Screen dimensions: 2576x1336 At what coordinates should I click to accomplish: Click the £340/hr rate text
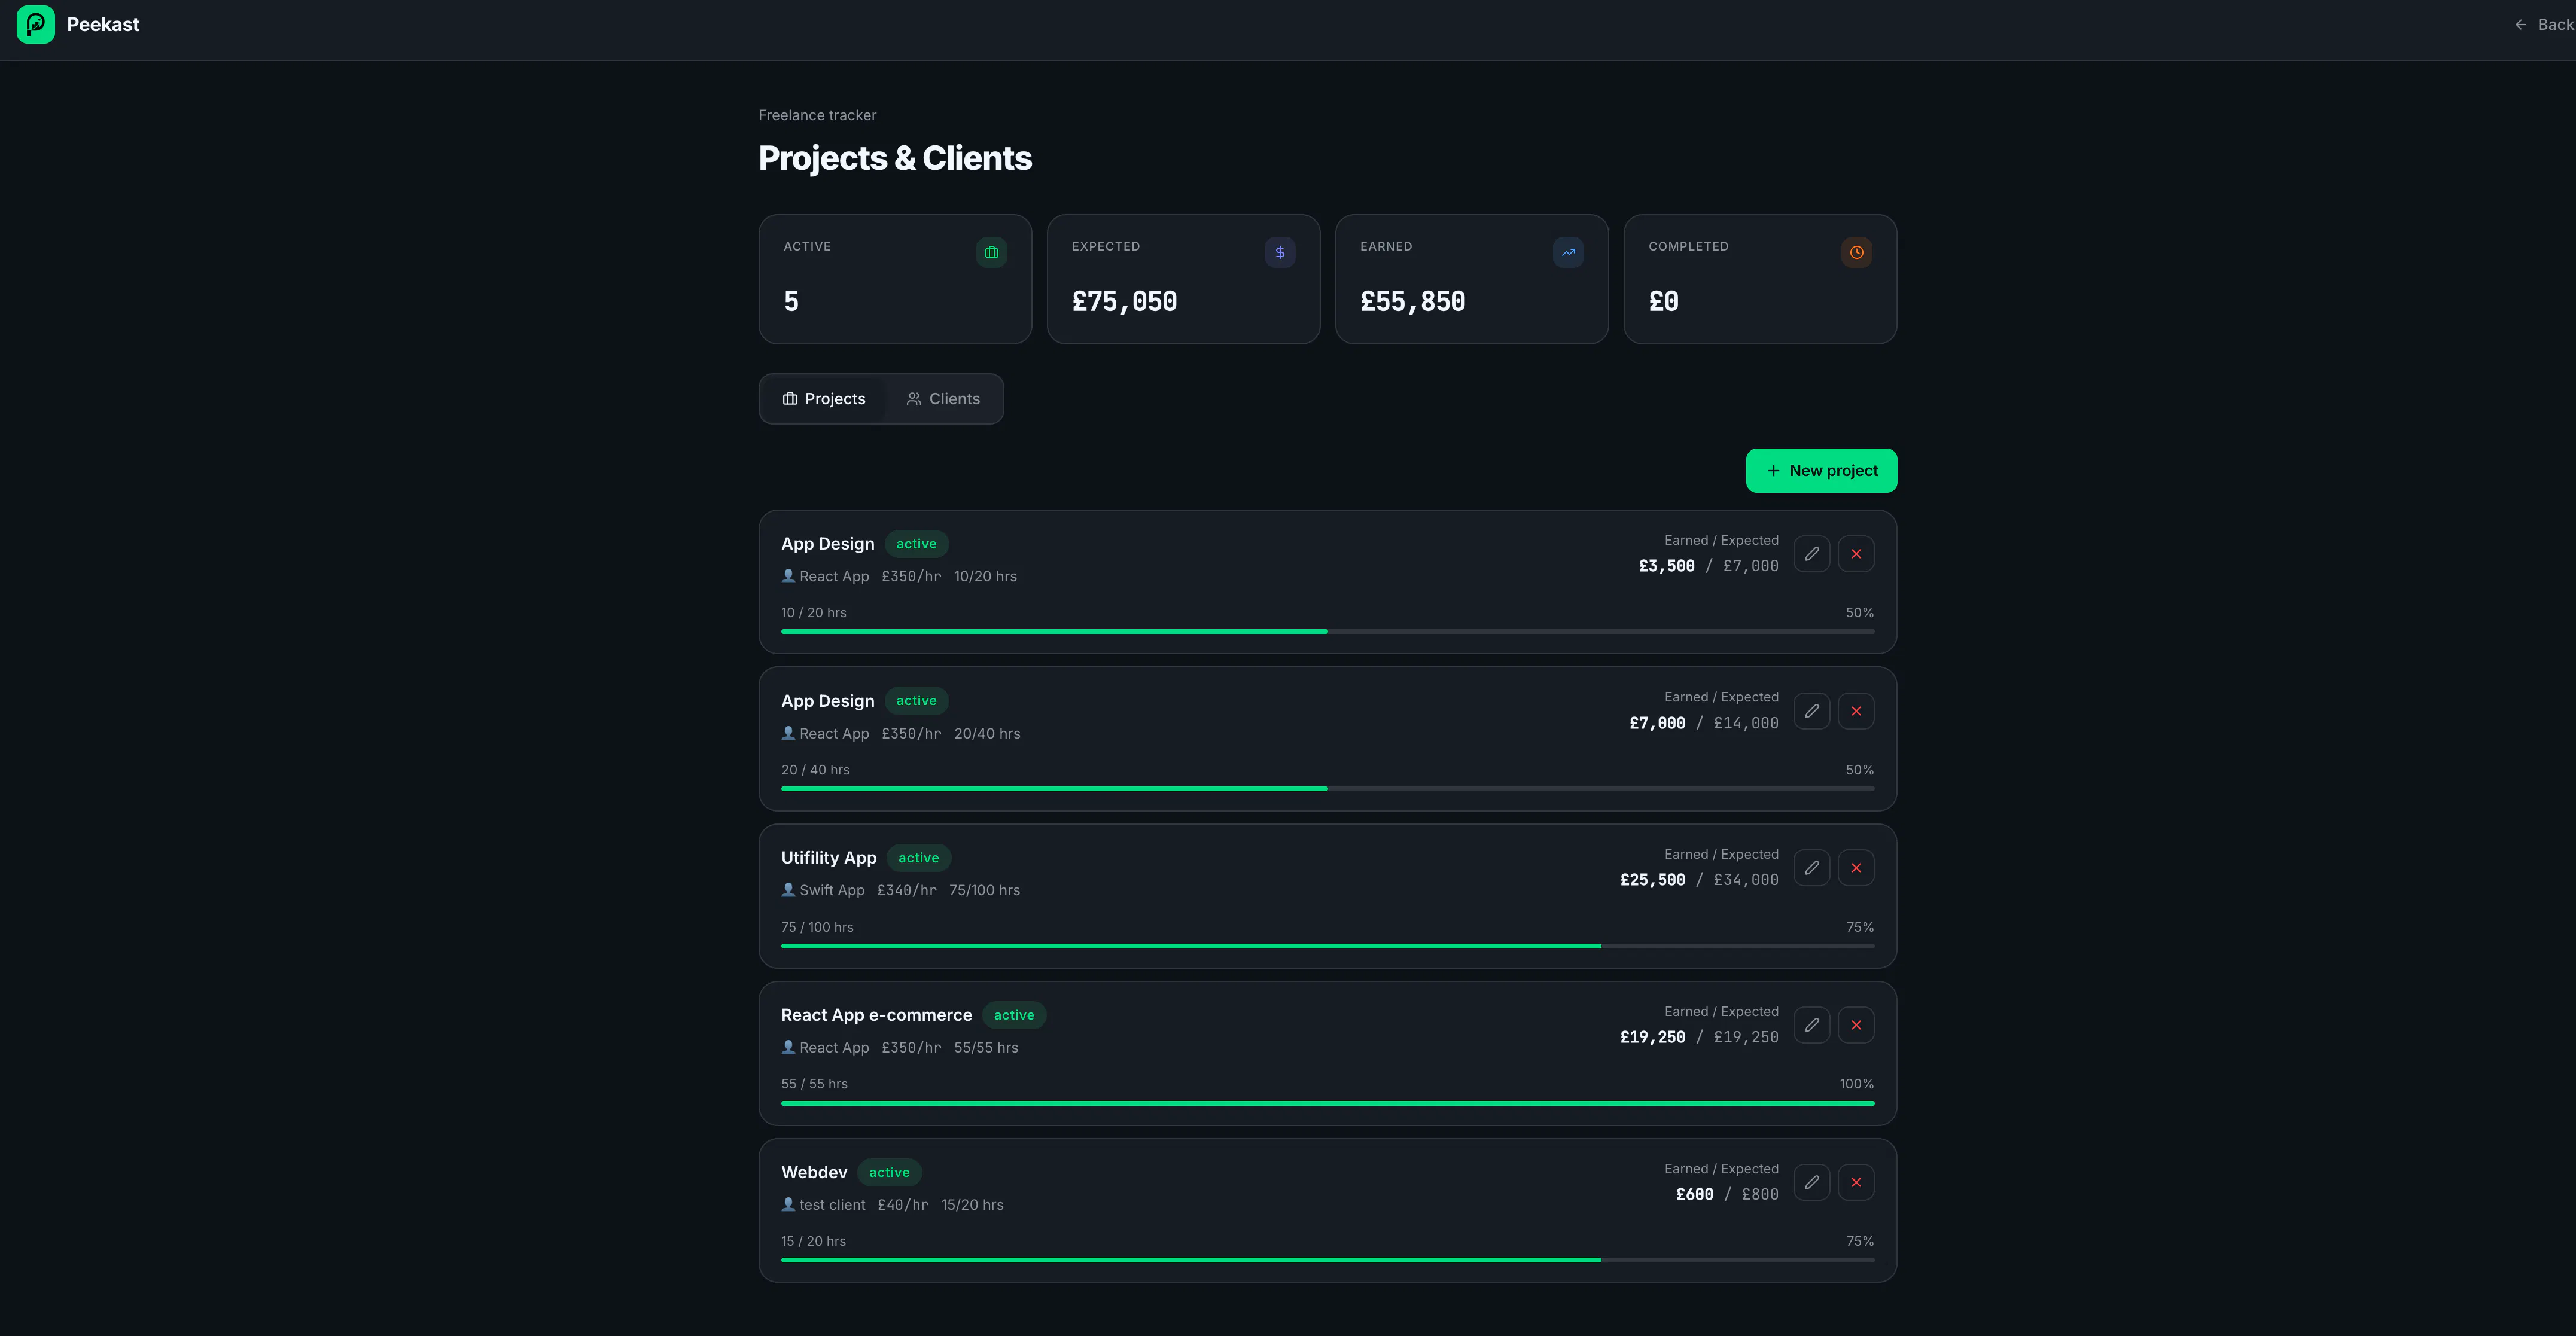click(907, 890)
